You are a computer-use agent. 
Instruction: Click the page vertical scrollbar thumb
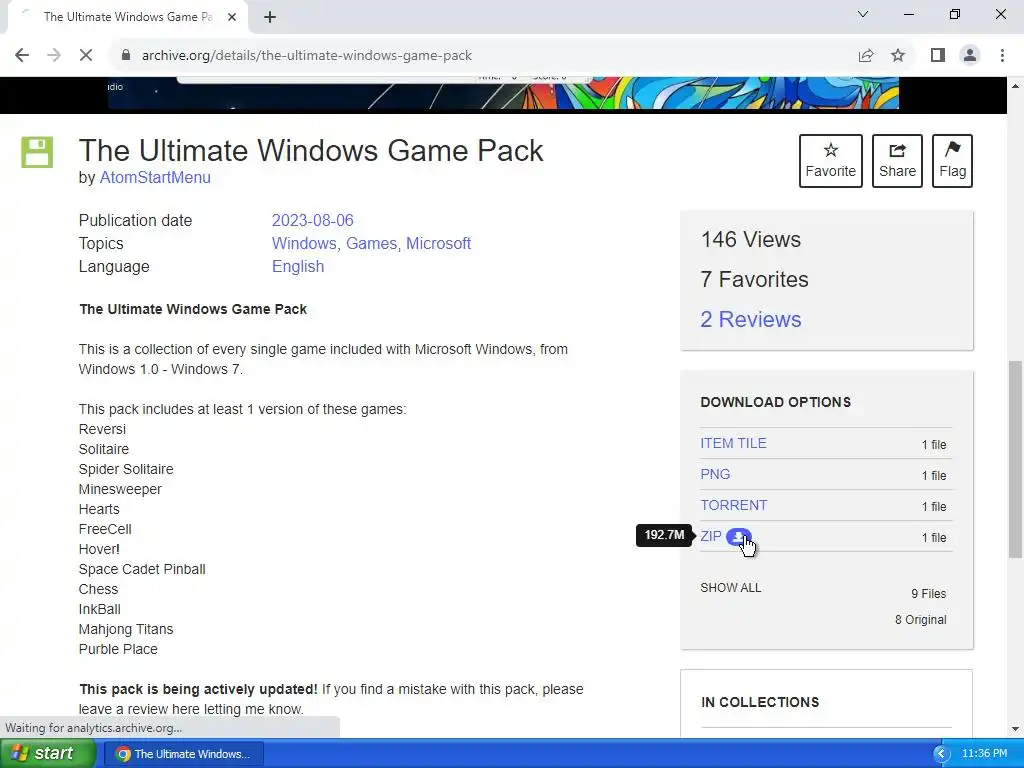click(1016, 458)
